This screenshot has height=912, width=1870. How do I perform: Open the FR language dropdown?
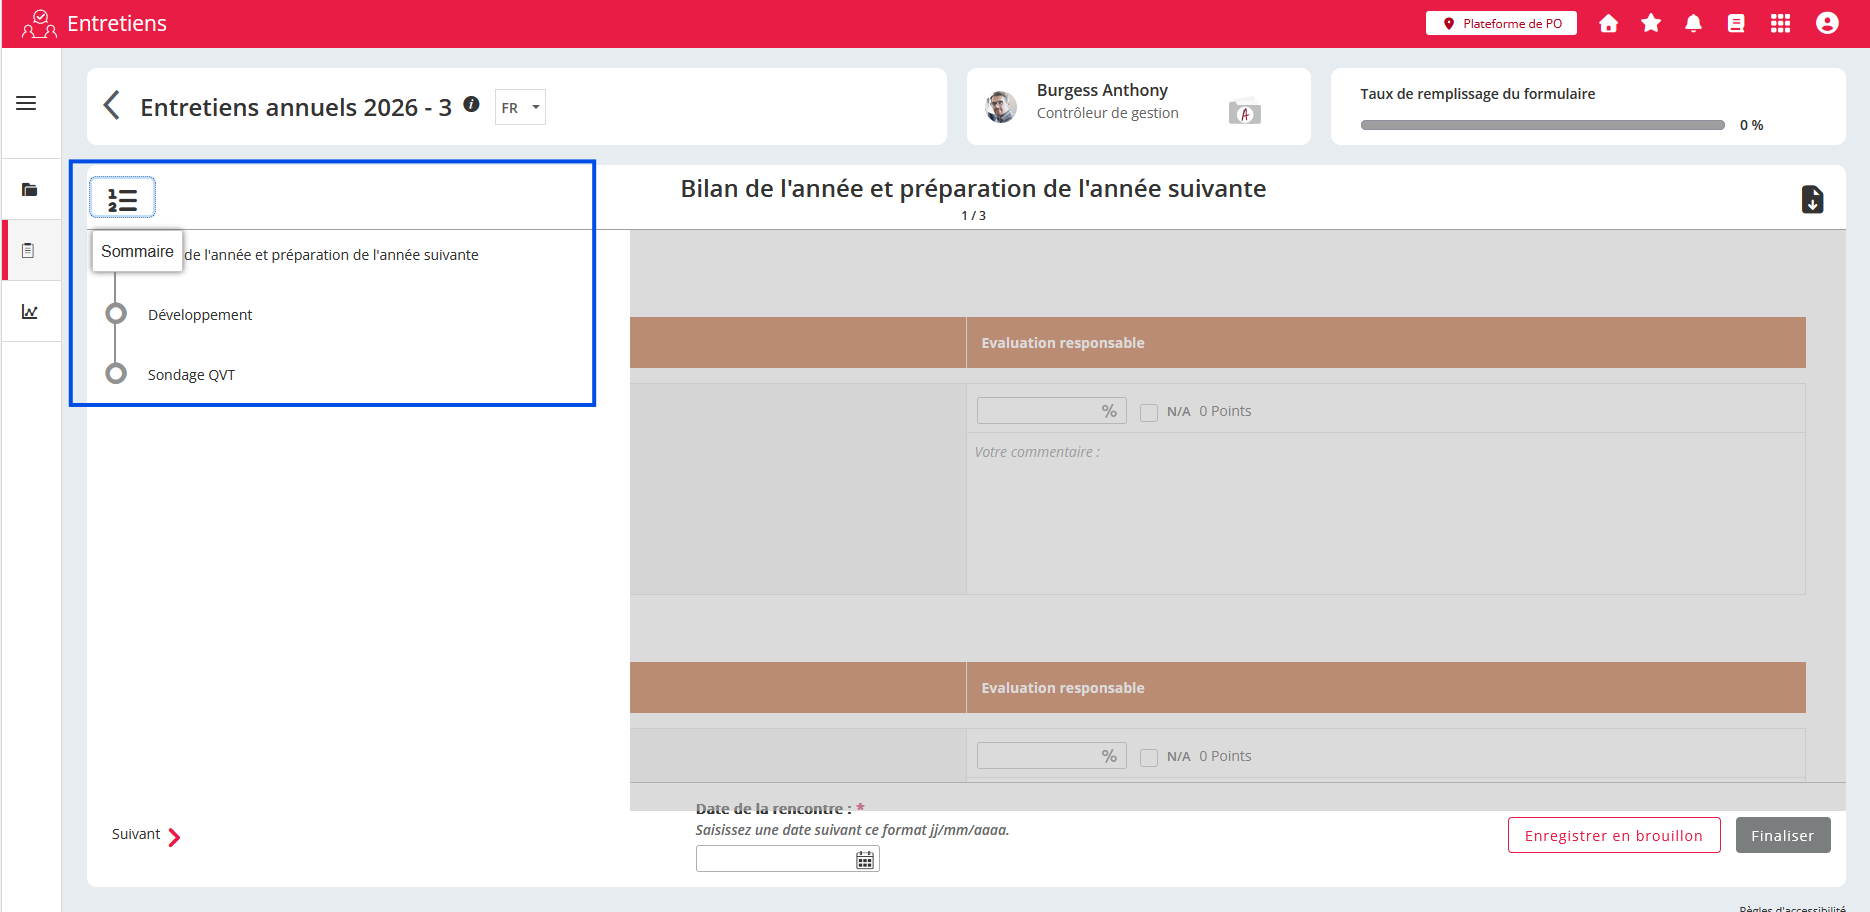click(x=520, y=108)
